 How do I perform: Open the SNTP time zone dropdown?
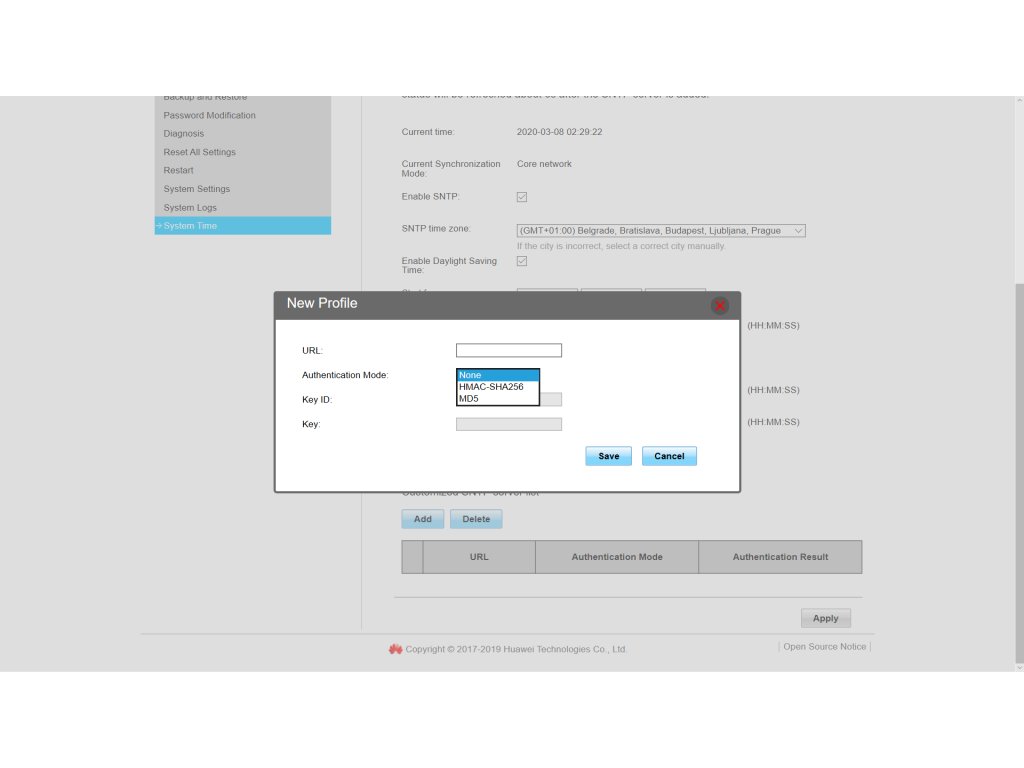click(661, 231)
